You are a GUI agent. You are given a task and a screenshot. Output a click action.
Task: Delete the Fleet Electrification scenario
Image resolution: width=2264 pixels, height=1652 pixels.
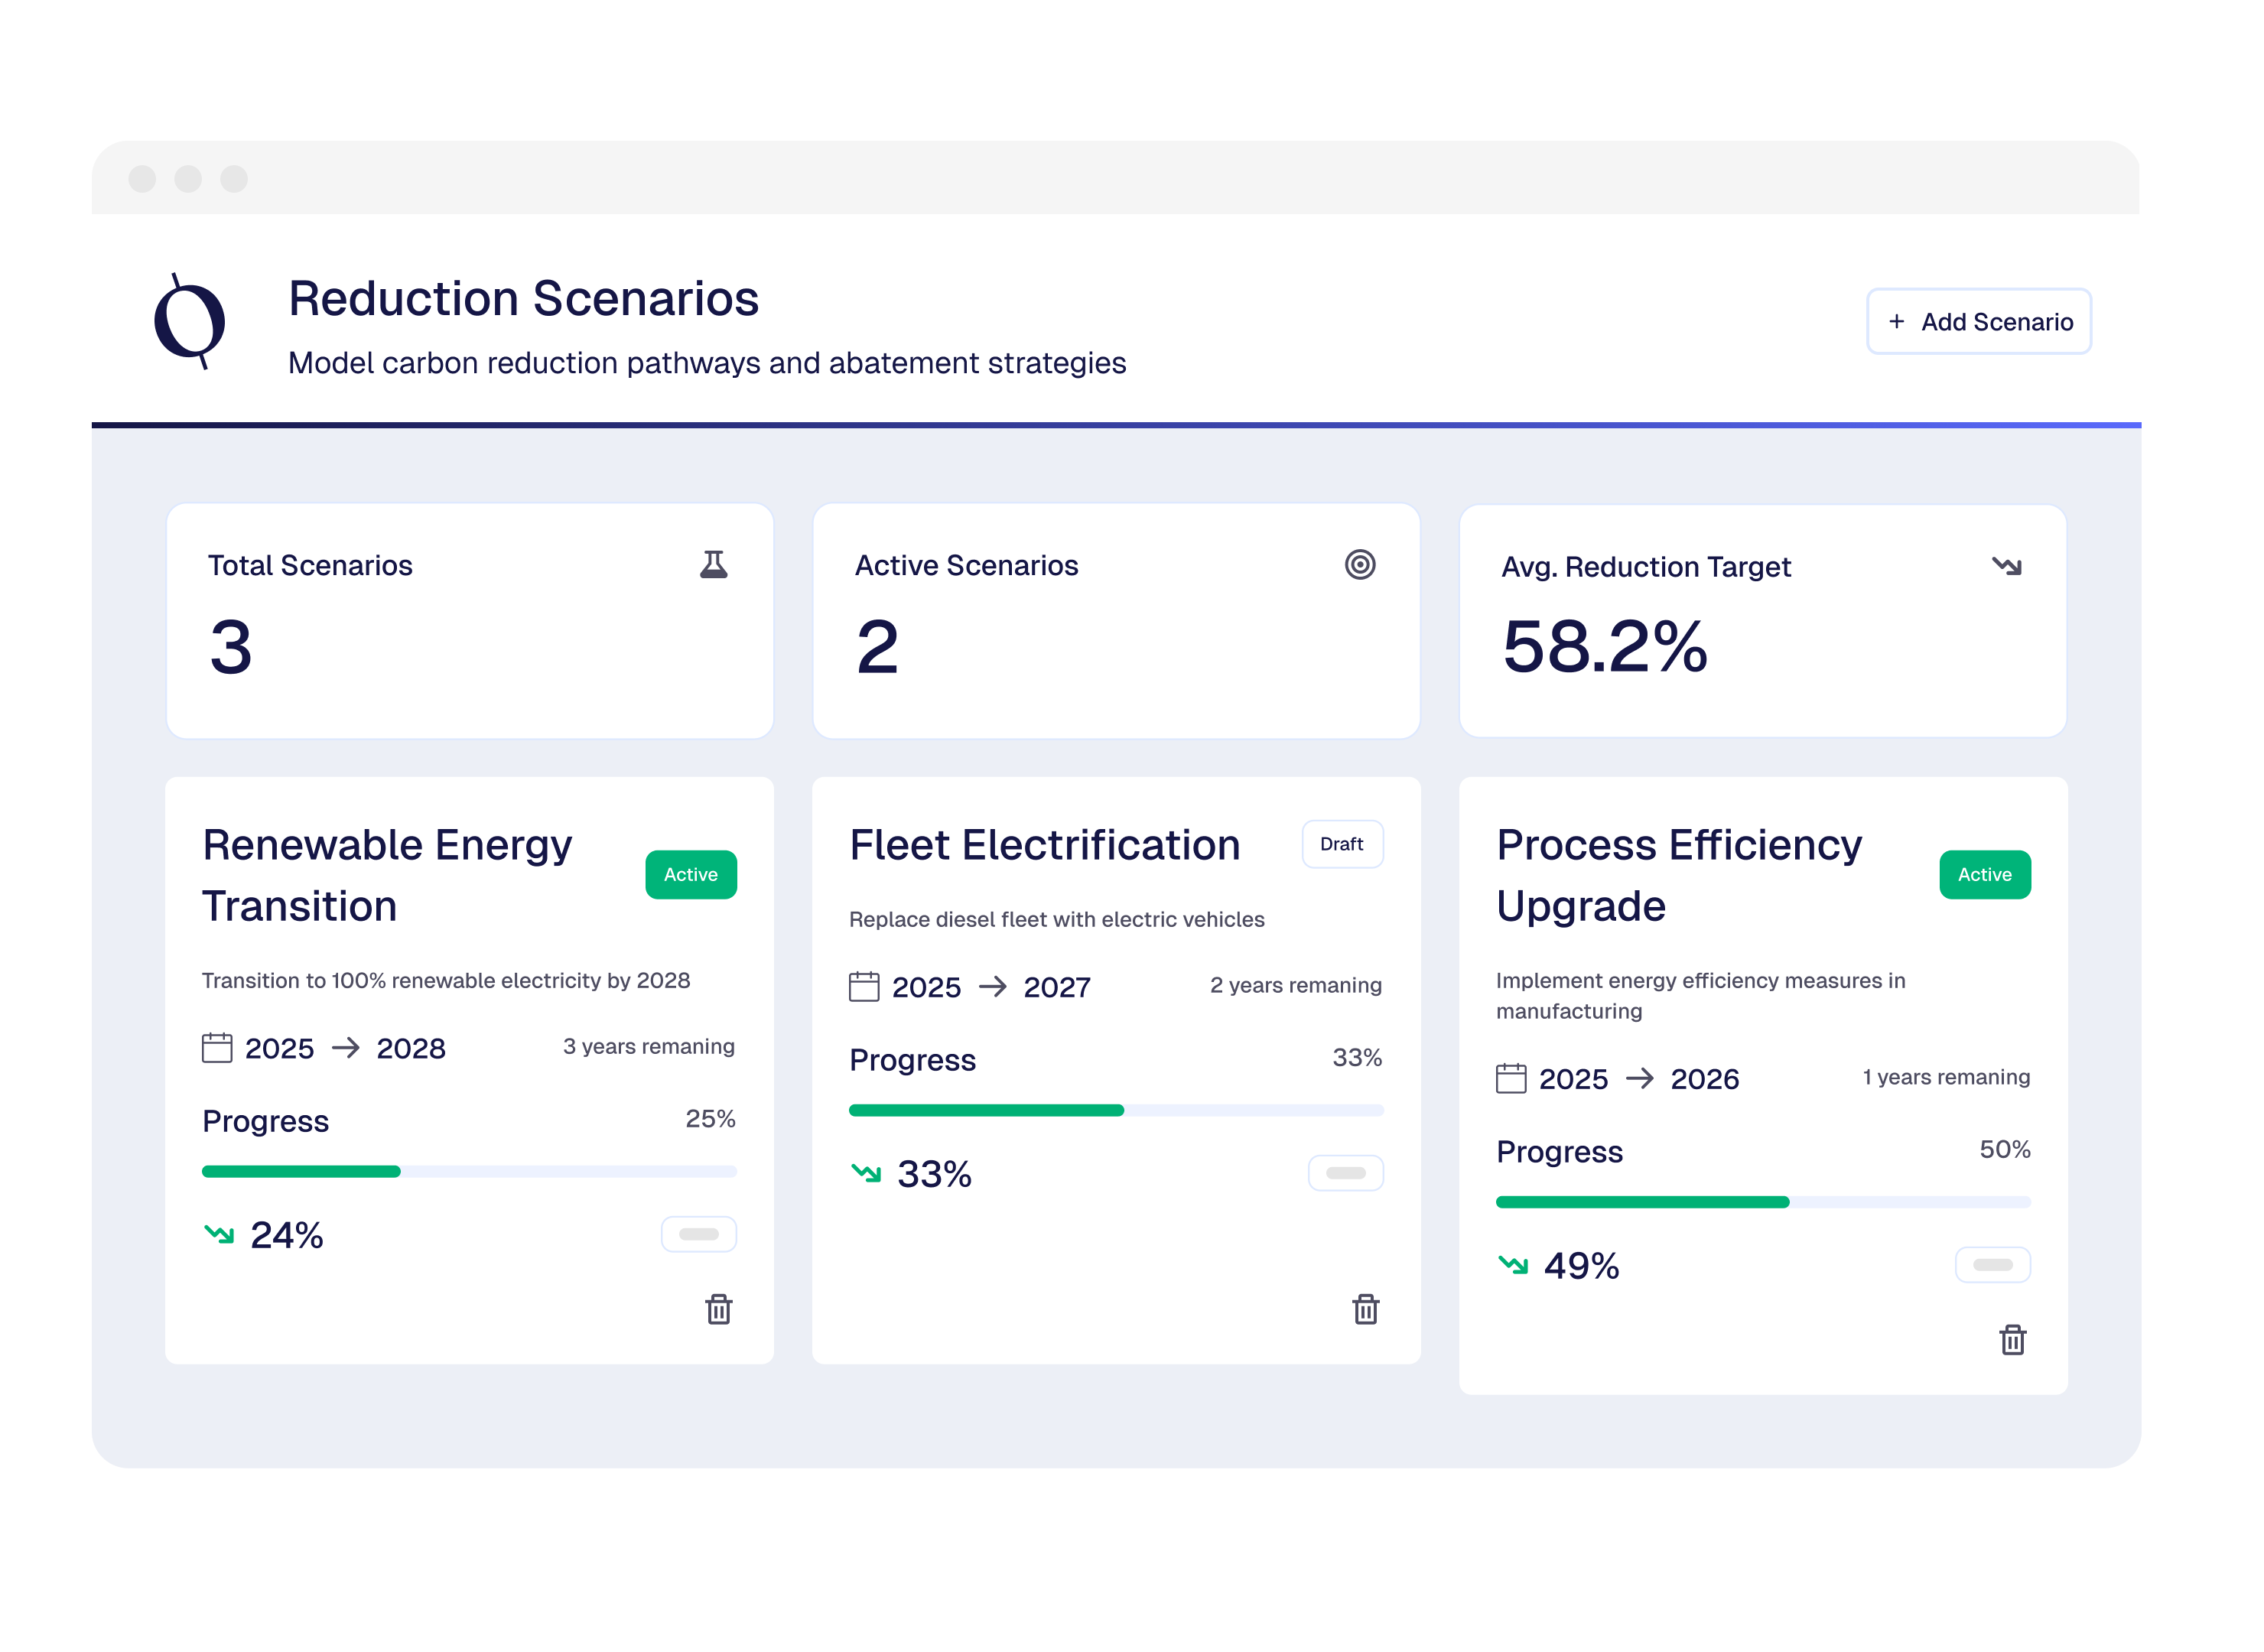1365,1309
